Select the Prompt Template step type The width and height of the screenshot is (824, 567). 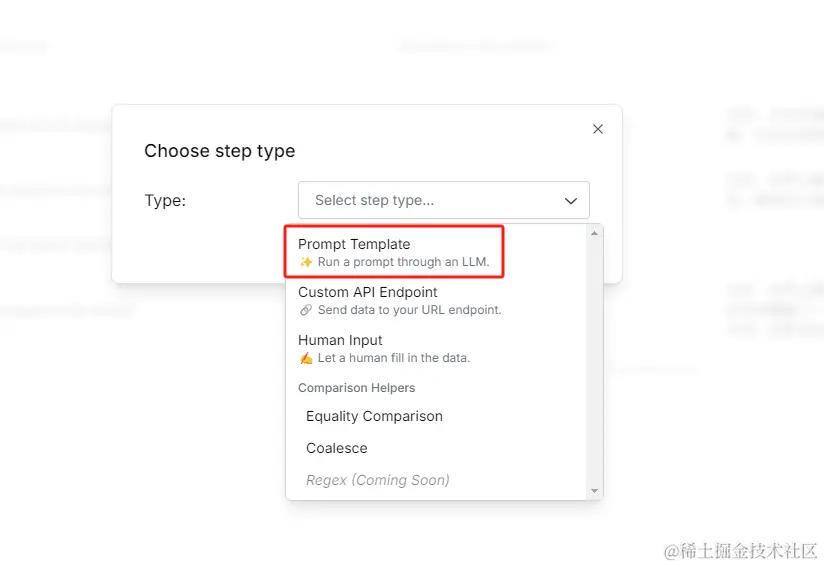394,252
